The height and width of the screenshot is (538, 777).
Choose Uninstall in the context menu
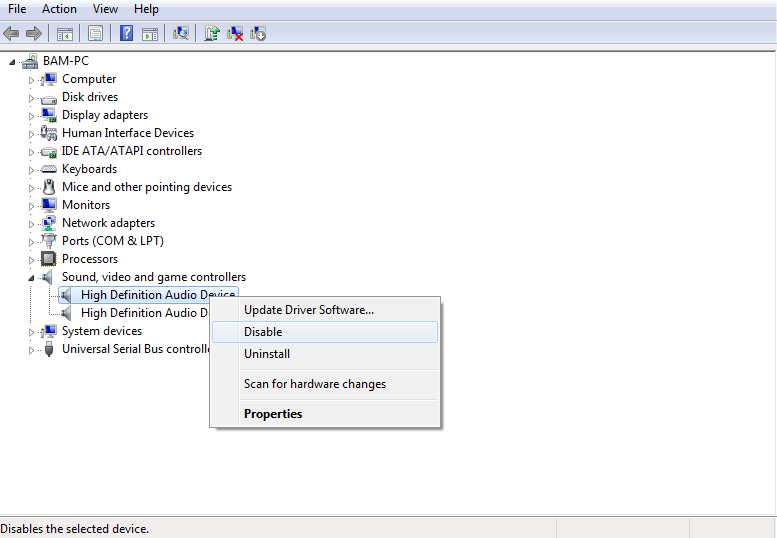325,354
